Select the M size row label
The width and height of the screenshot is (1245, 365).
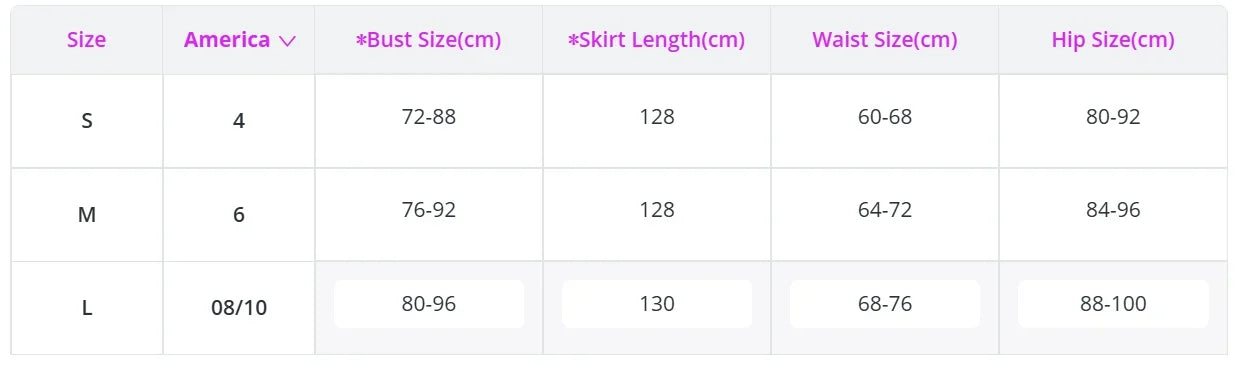(x=87, y=214)
